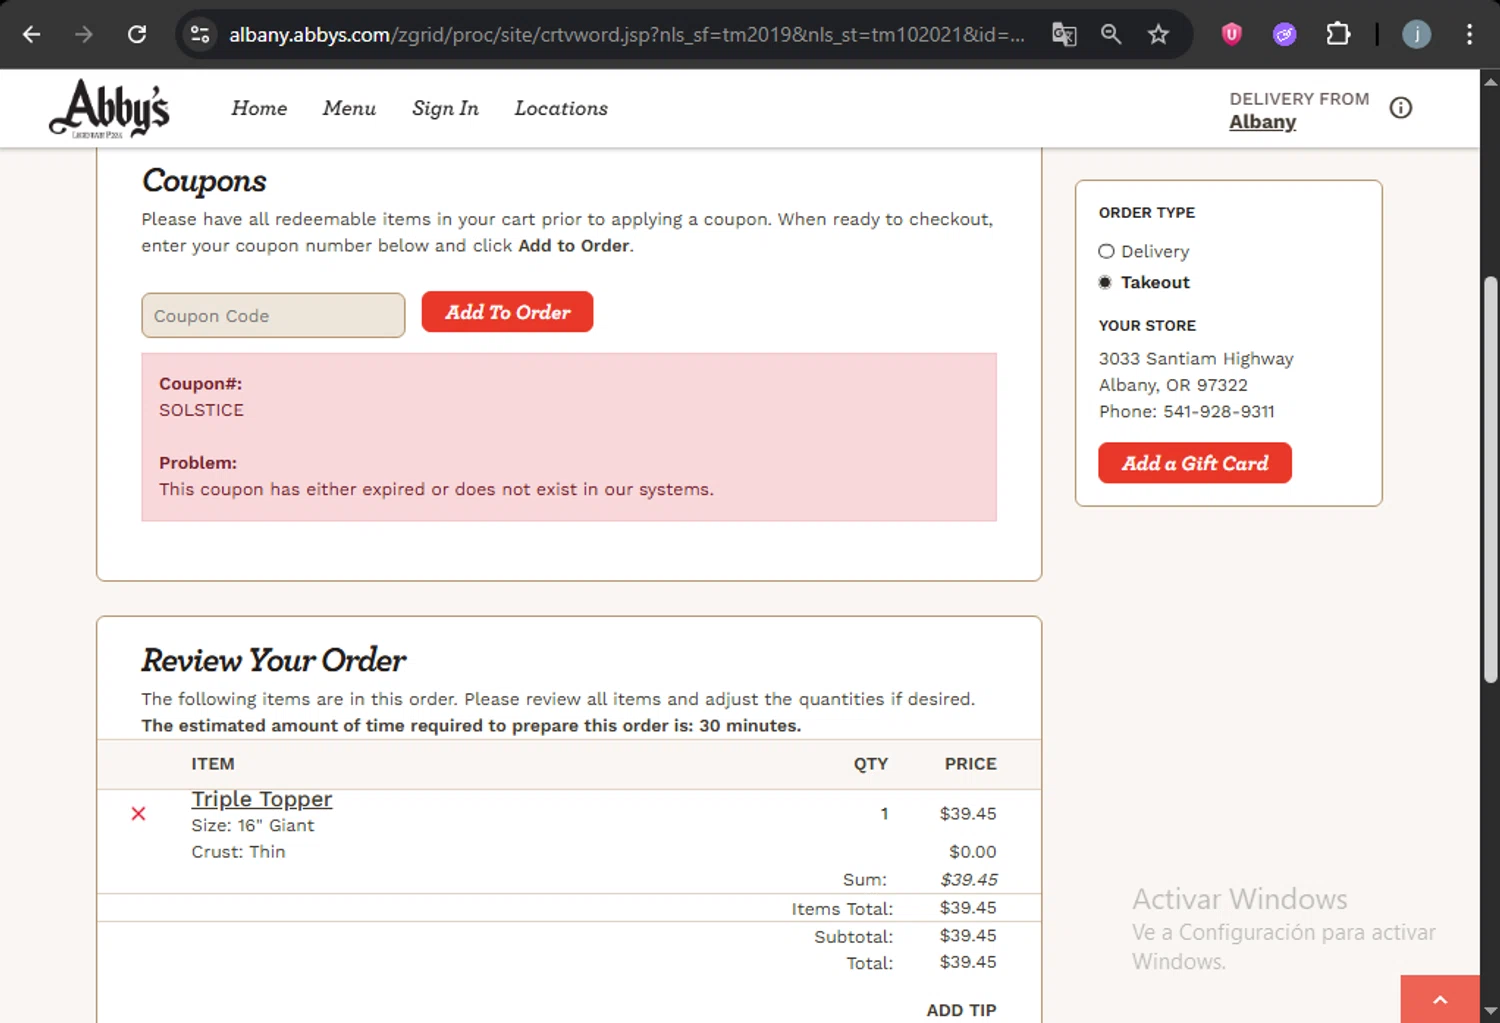Screen dimensions: 1500x1023
Task: Open the red shield extension icon
Action: (1232, 35)
